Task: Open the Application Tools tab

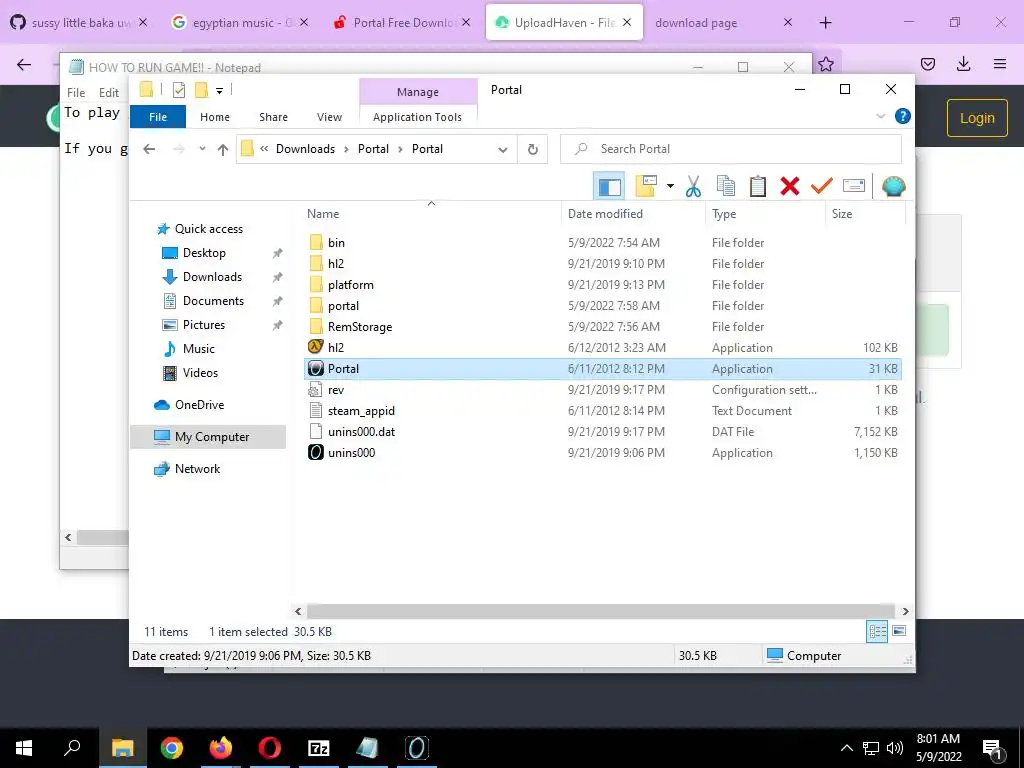Action: 417,117
